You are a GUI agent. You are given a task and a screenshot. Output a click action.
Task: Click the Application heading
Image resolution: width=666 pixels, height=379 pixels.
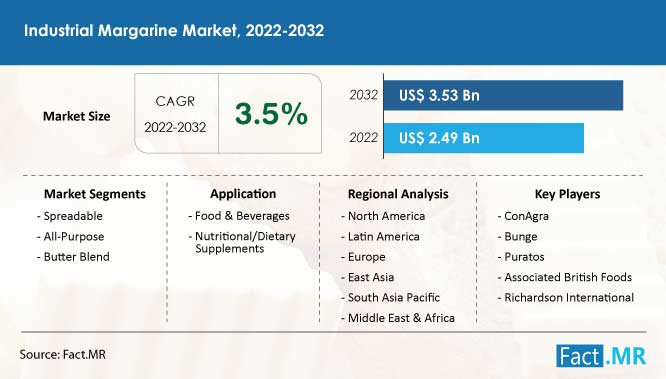[243, 194]
